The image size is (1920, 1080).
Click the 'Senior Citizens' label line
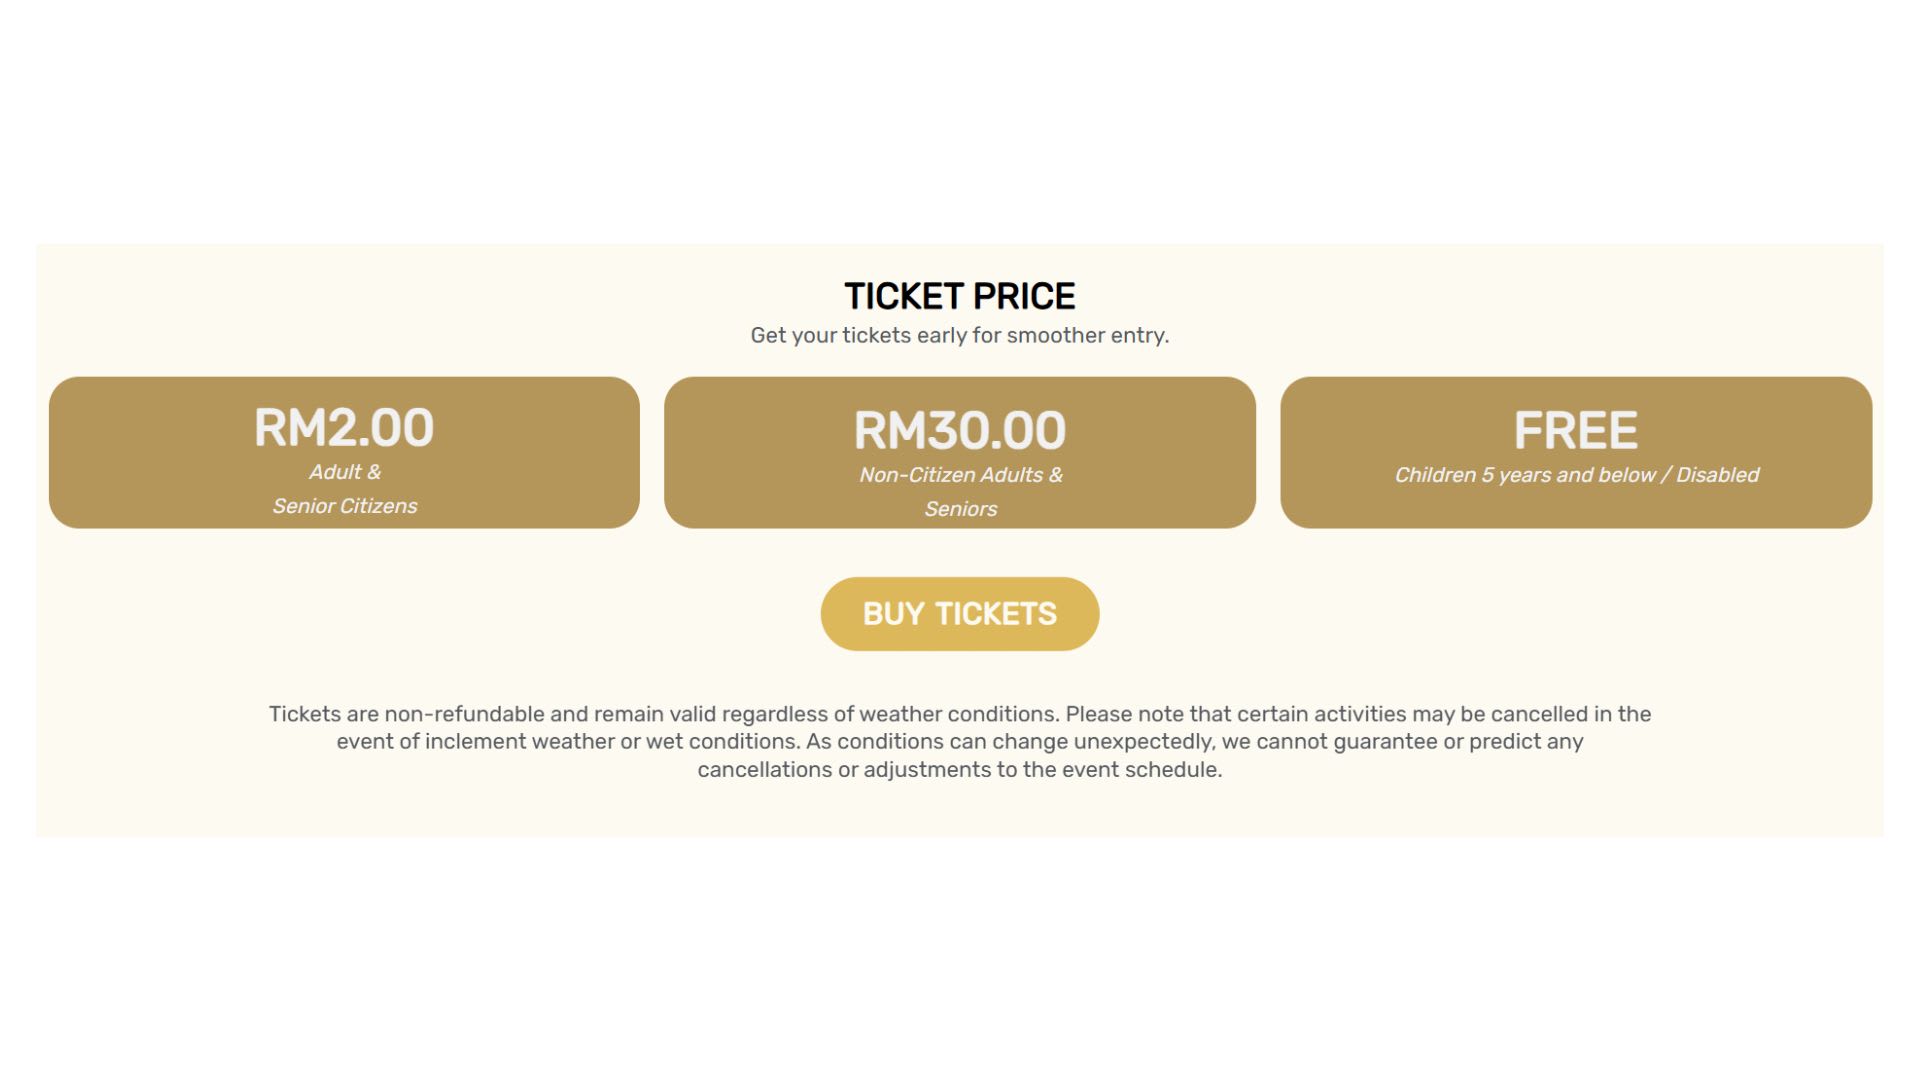pos(344,506)
